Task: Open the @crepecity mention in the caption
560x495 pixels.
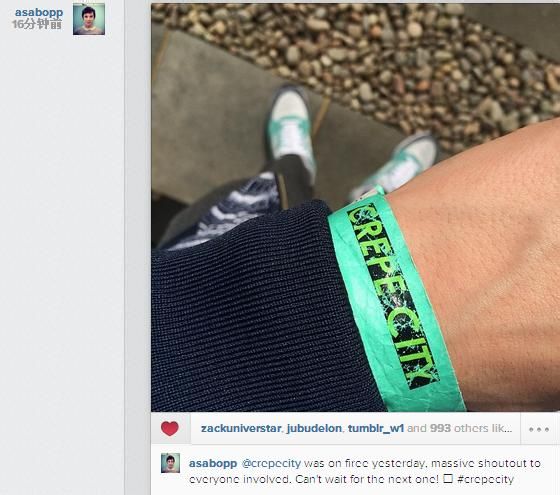Action: pos(271,464)
